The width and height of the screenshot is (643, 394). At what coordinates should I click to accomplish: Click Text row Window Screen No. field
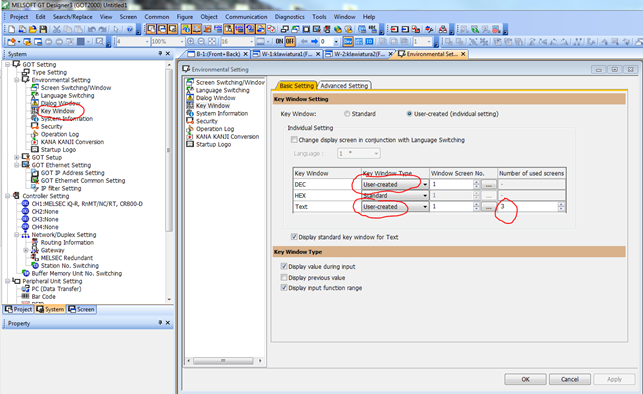(452, 207)
